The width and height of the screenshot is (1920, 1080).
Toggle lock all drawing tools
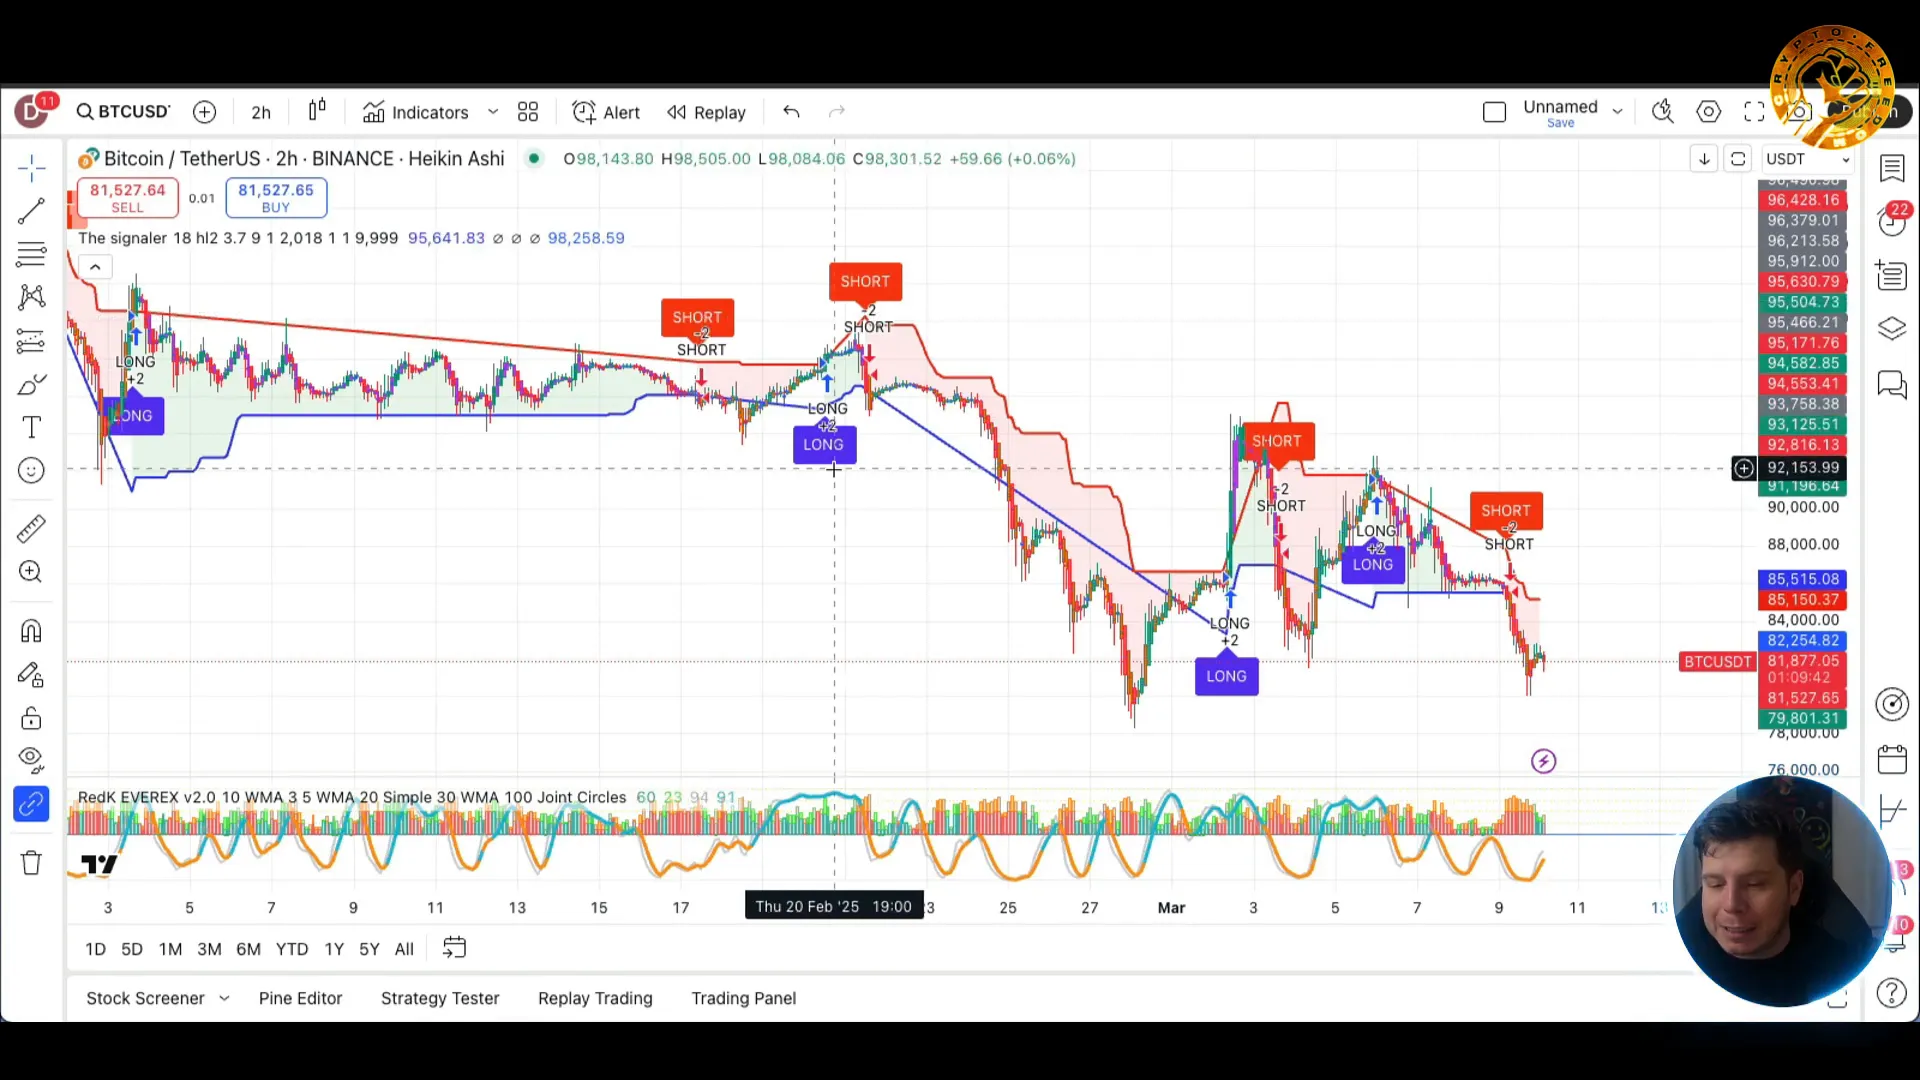coord(31,718)
